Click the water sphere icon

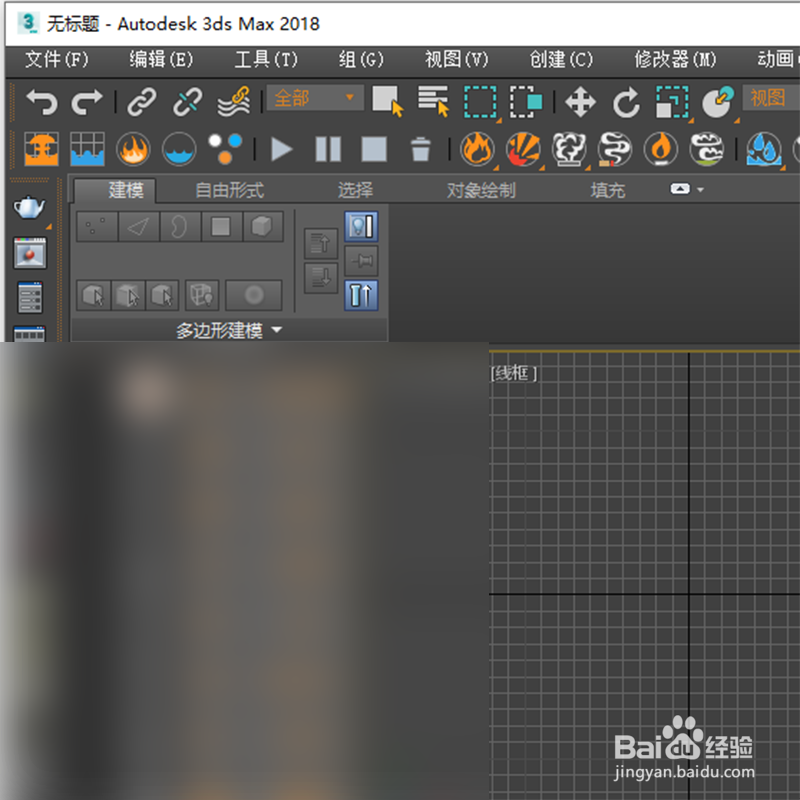point(179,149)
